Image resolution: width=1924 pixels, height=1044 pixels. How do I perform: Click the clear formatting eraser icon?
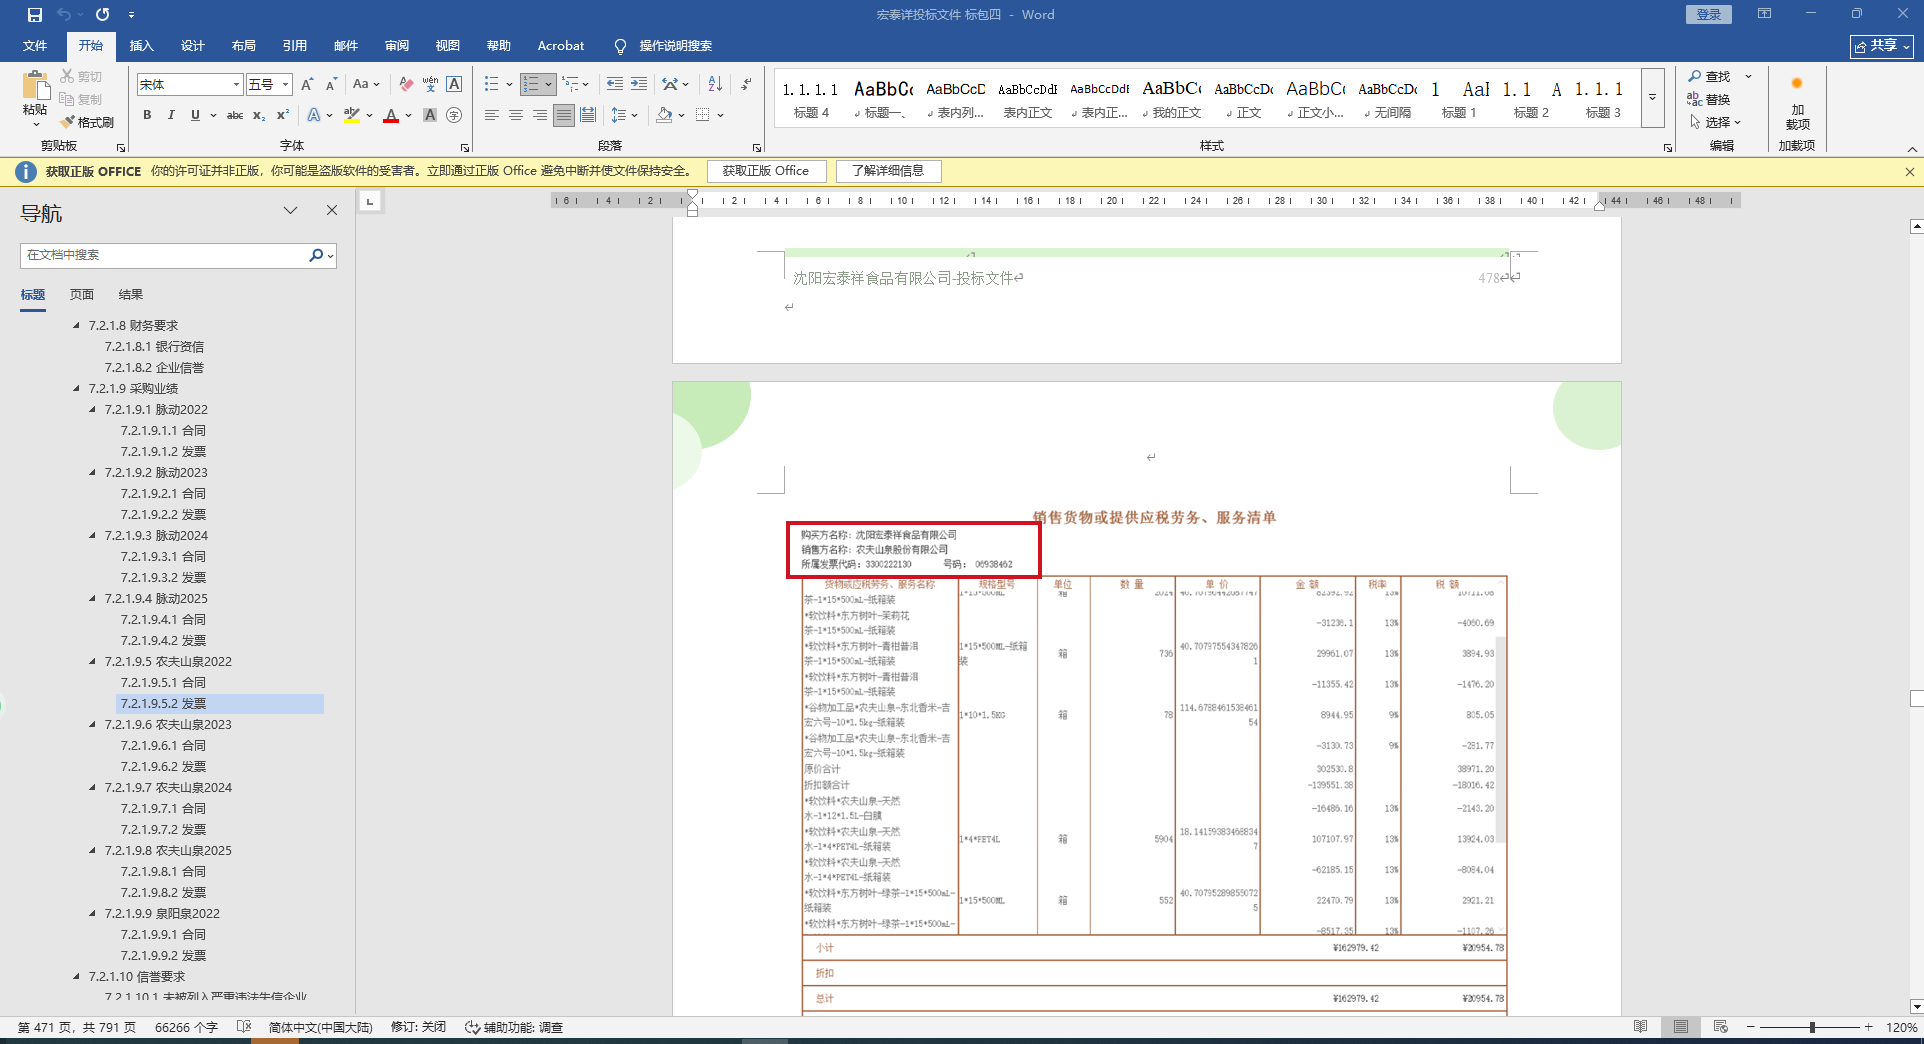[406, 84]
